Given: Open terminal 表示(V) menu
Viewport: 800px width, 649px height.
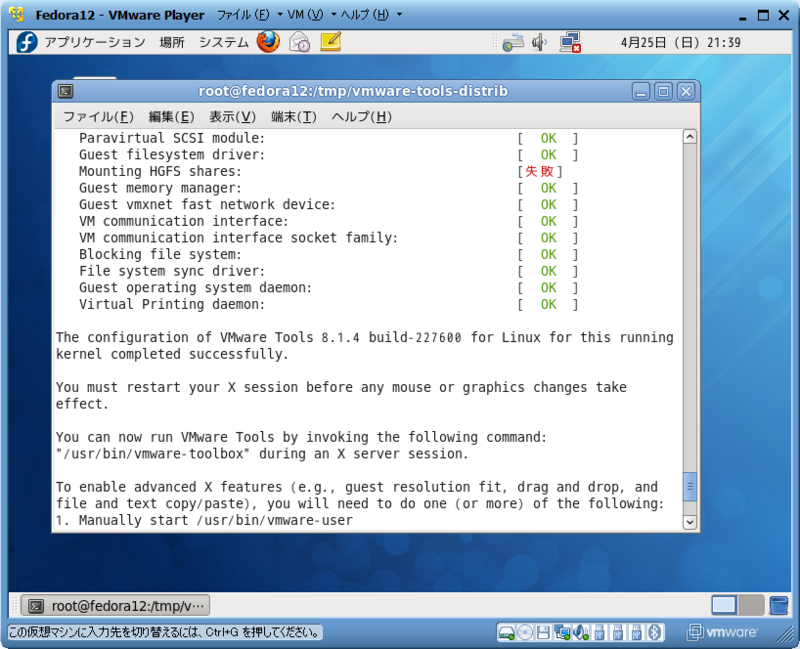Looking at the screenshot, I should click(232, 117).
